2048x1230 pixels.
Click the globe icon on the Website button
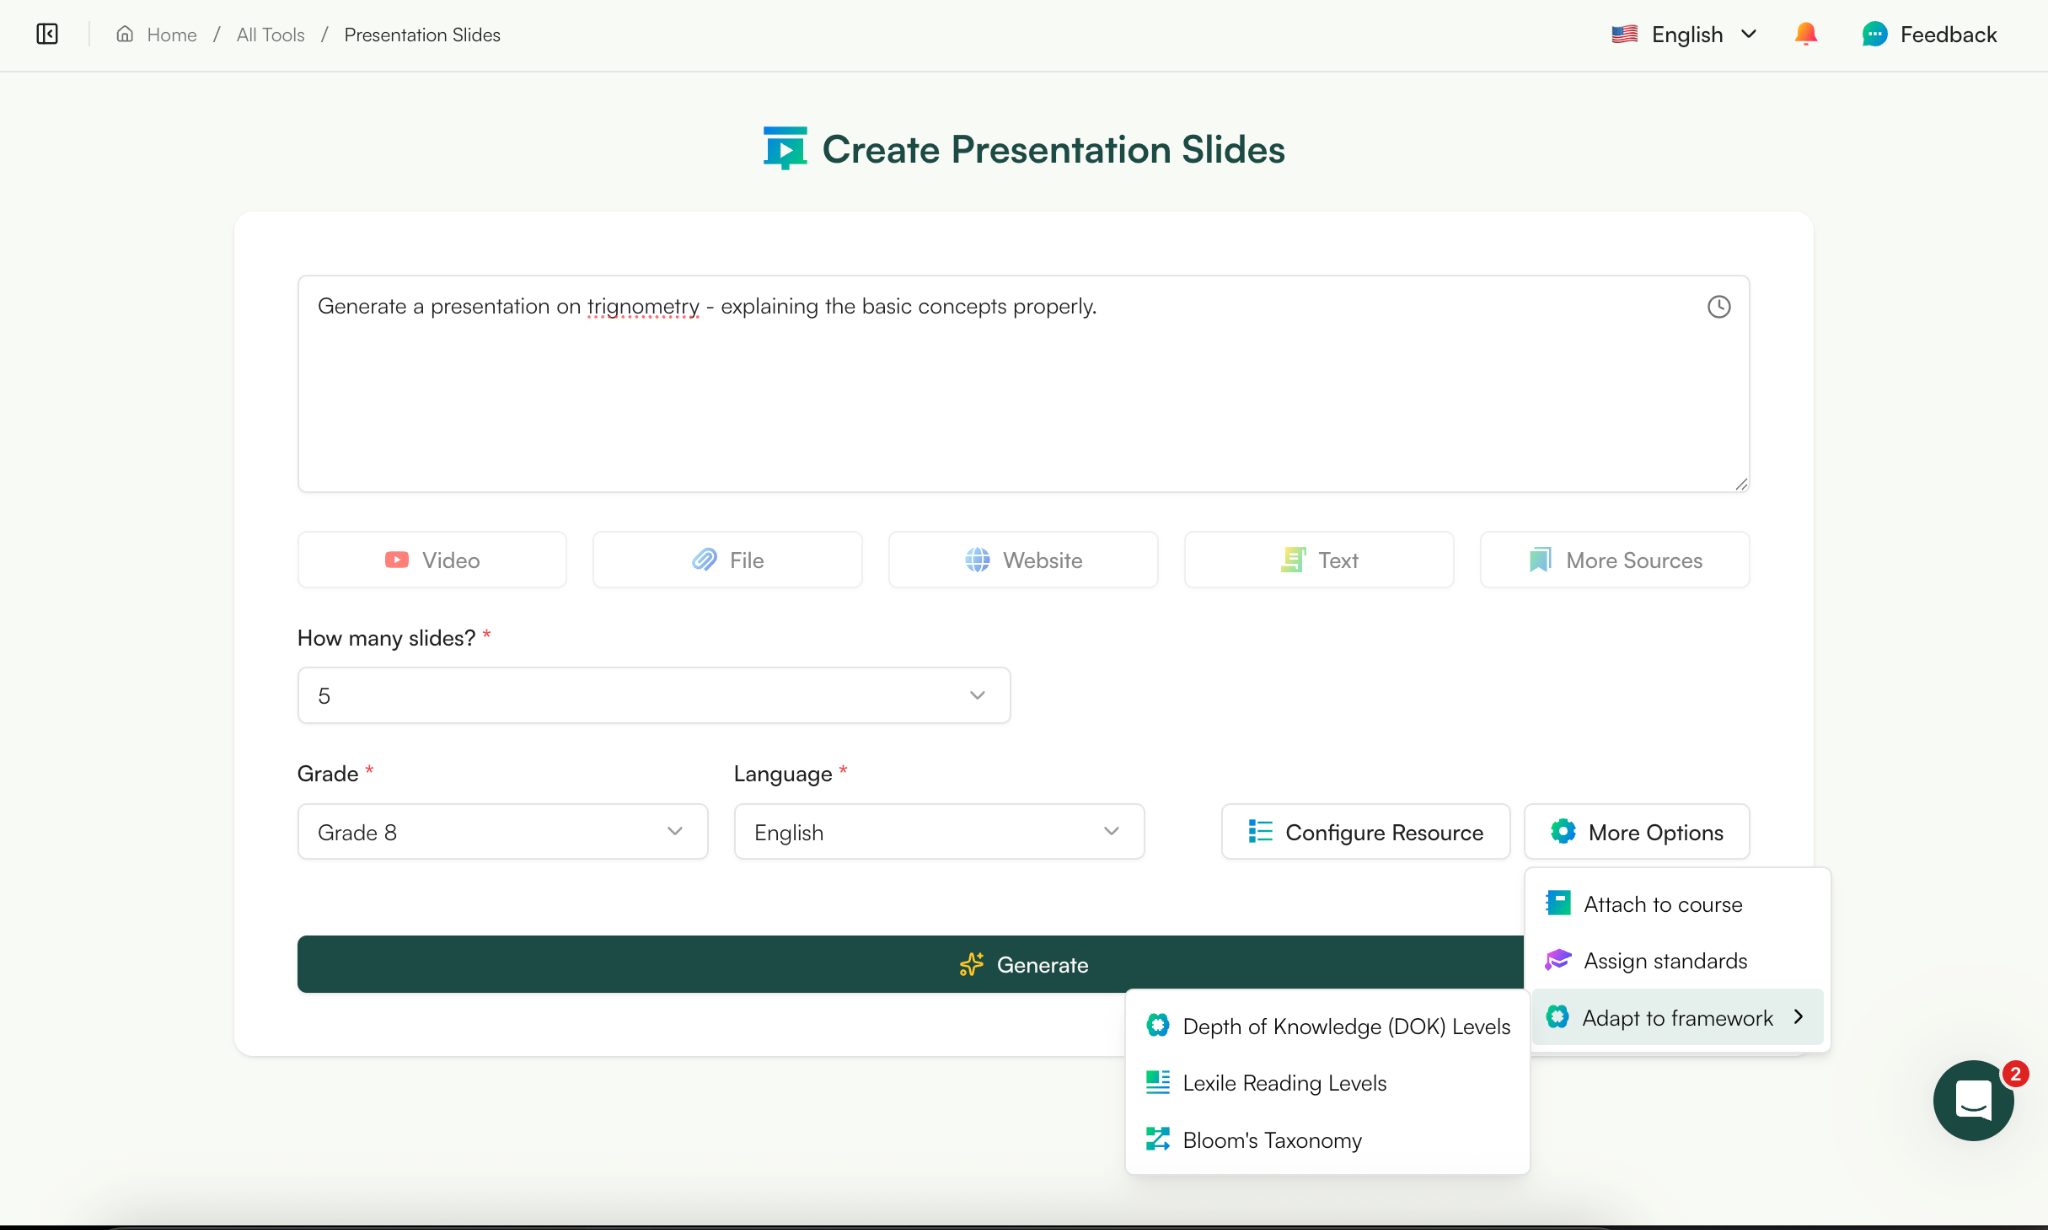[978, 560]
